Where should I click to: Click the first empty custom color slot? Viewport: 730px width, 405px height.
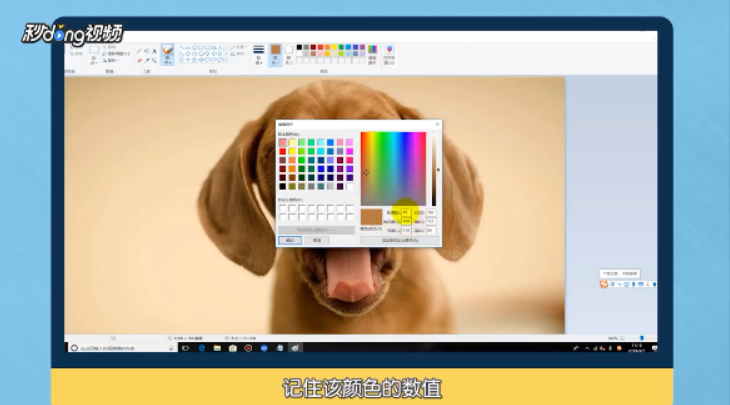point(283,209)
